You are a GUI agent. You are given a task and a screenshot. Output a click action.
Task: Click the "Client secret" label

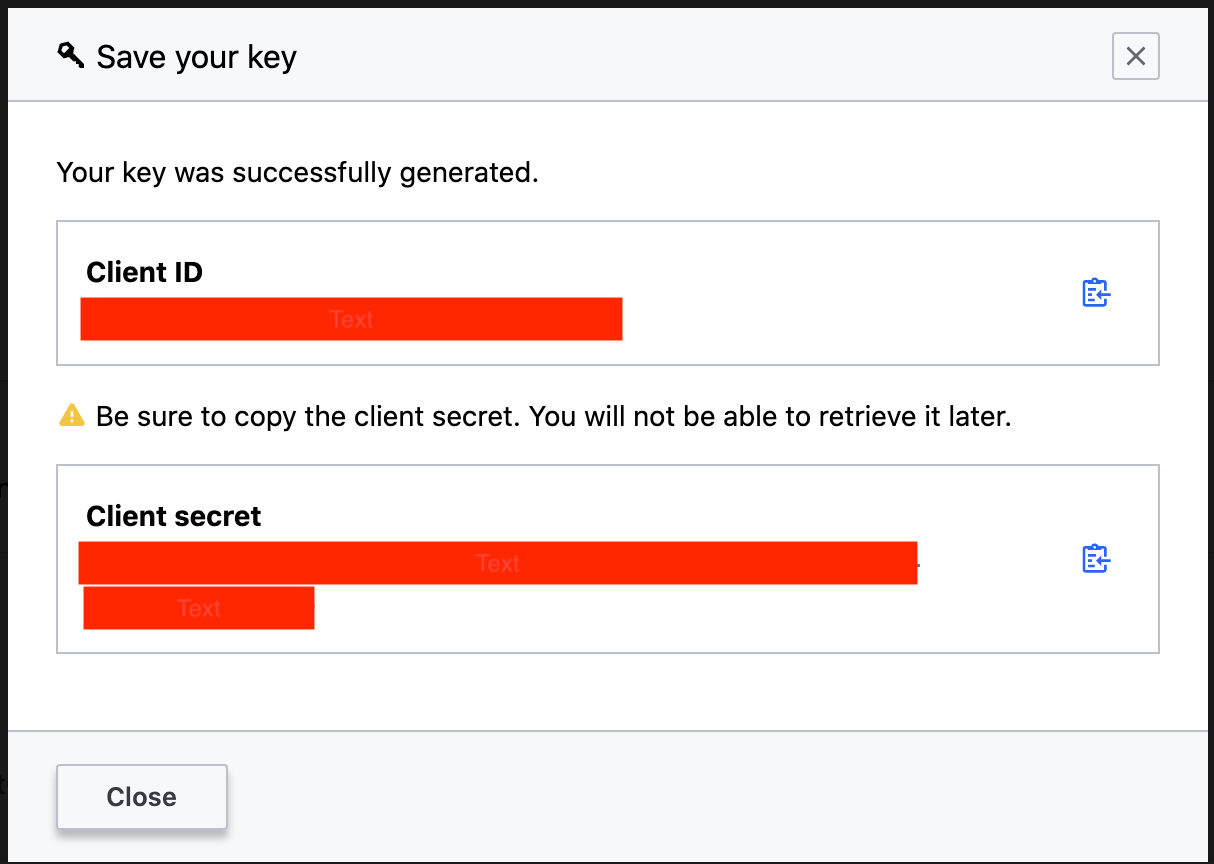[173, 516]
